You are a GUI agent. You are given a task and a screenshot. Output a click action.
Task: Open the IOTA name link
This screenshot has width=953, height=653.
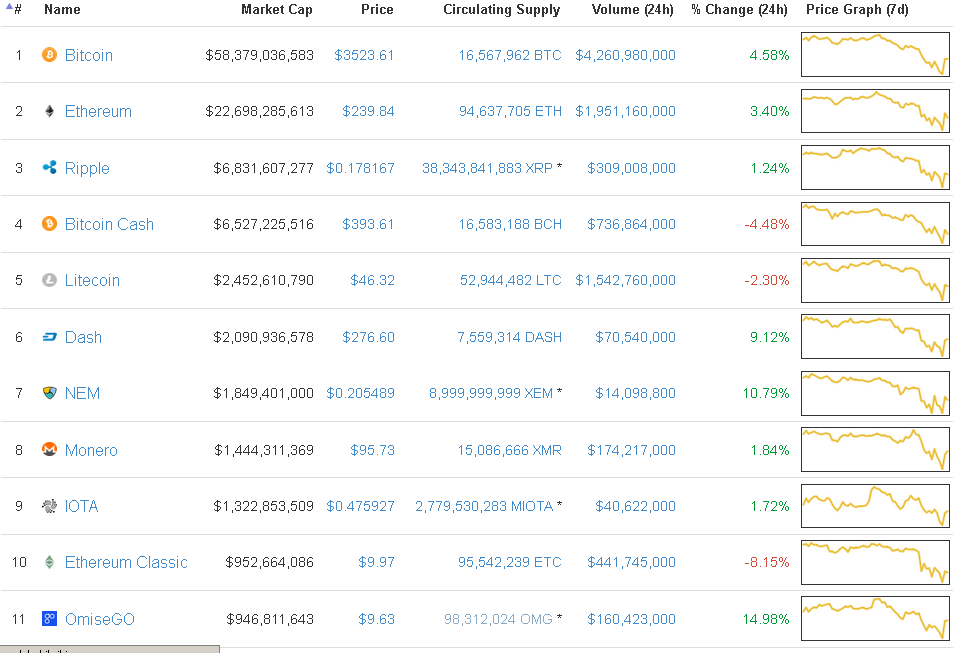tap(81, 506)
